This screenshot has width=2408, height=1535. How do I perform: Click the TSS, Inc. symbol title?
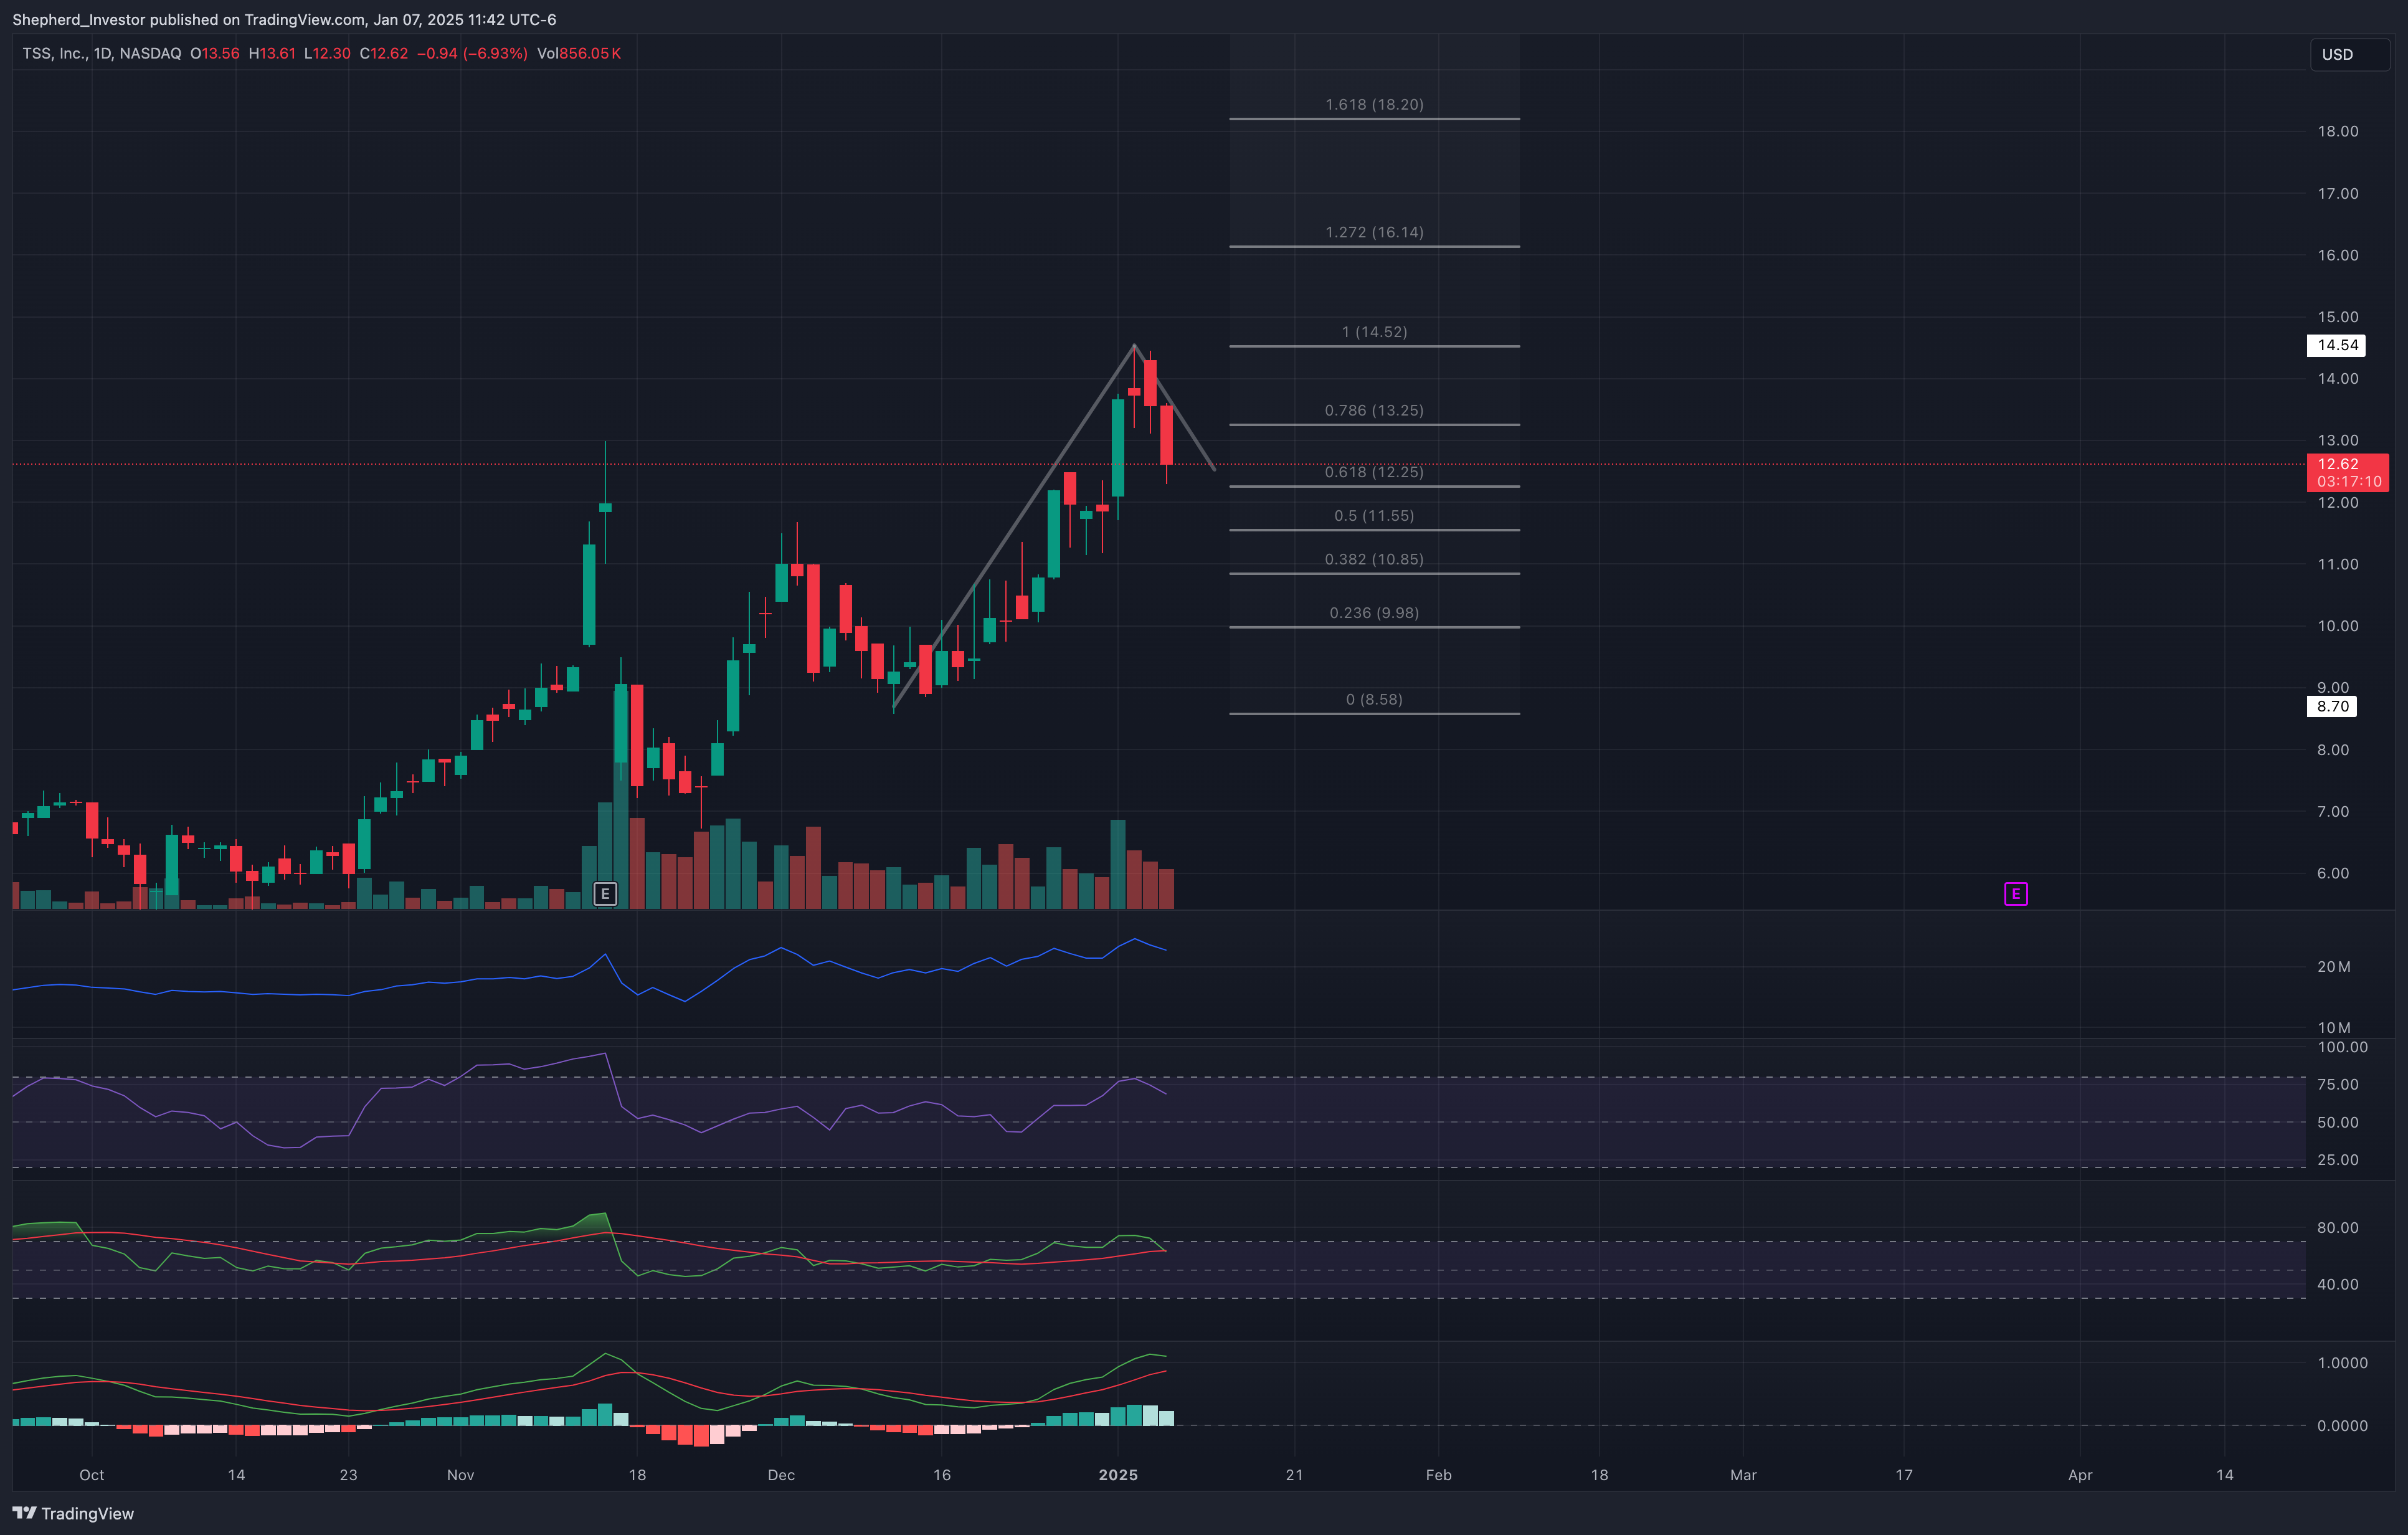coord(54,53)
